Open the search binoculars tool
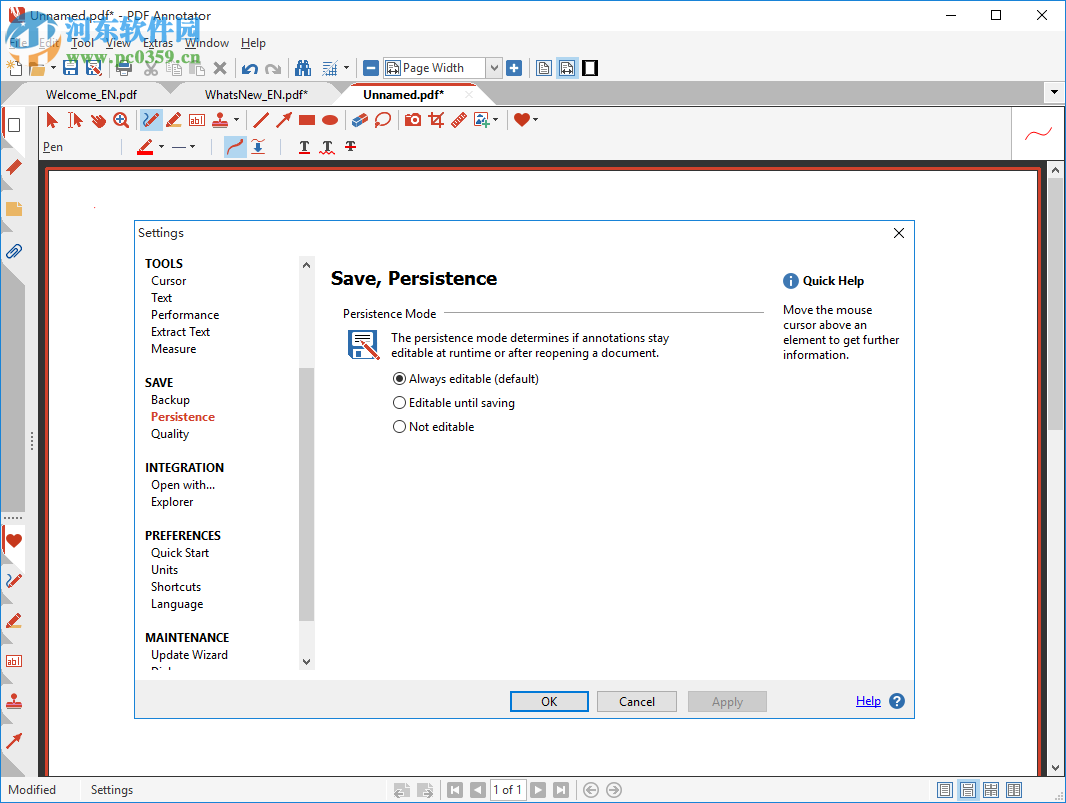Viewport: 1066px width, 803px height. coord(303,67)
